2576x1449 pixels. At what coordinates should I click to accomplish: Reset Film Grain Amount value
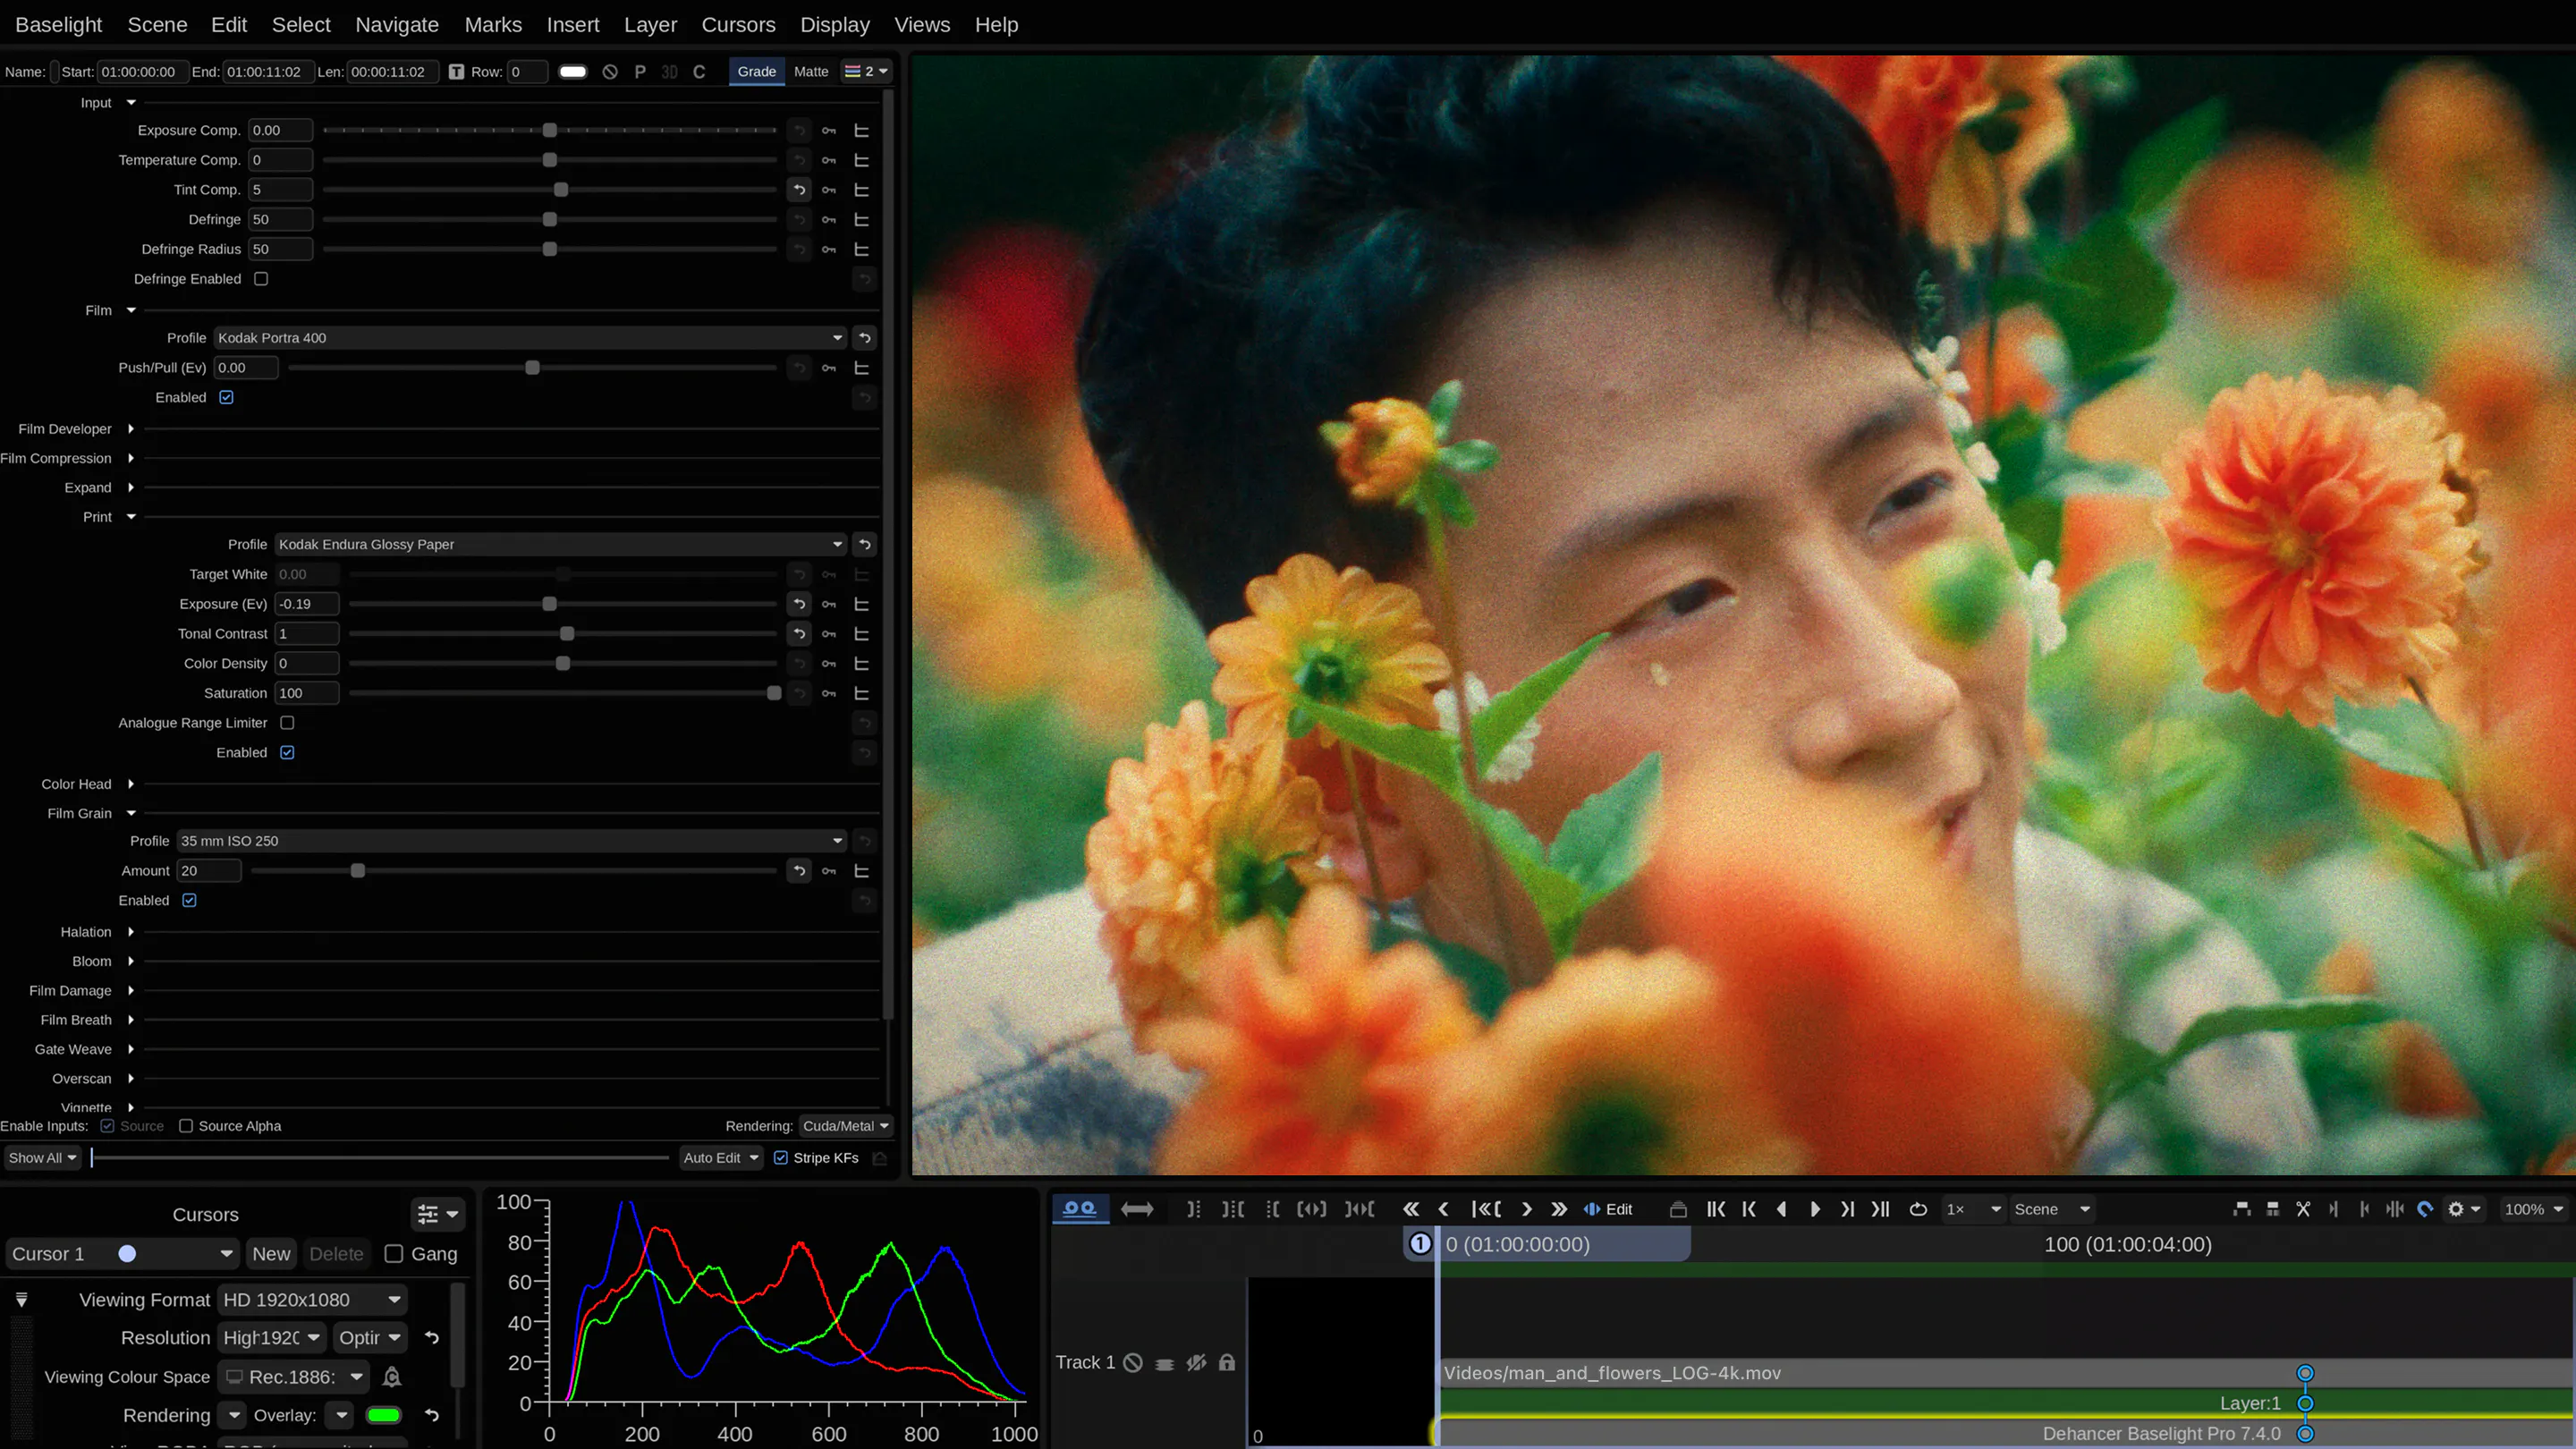tap(799, 871)
